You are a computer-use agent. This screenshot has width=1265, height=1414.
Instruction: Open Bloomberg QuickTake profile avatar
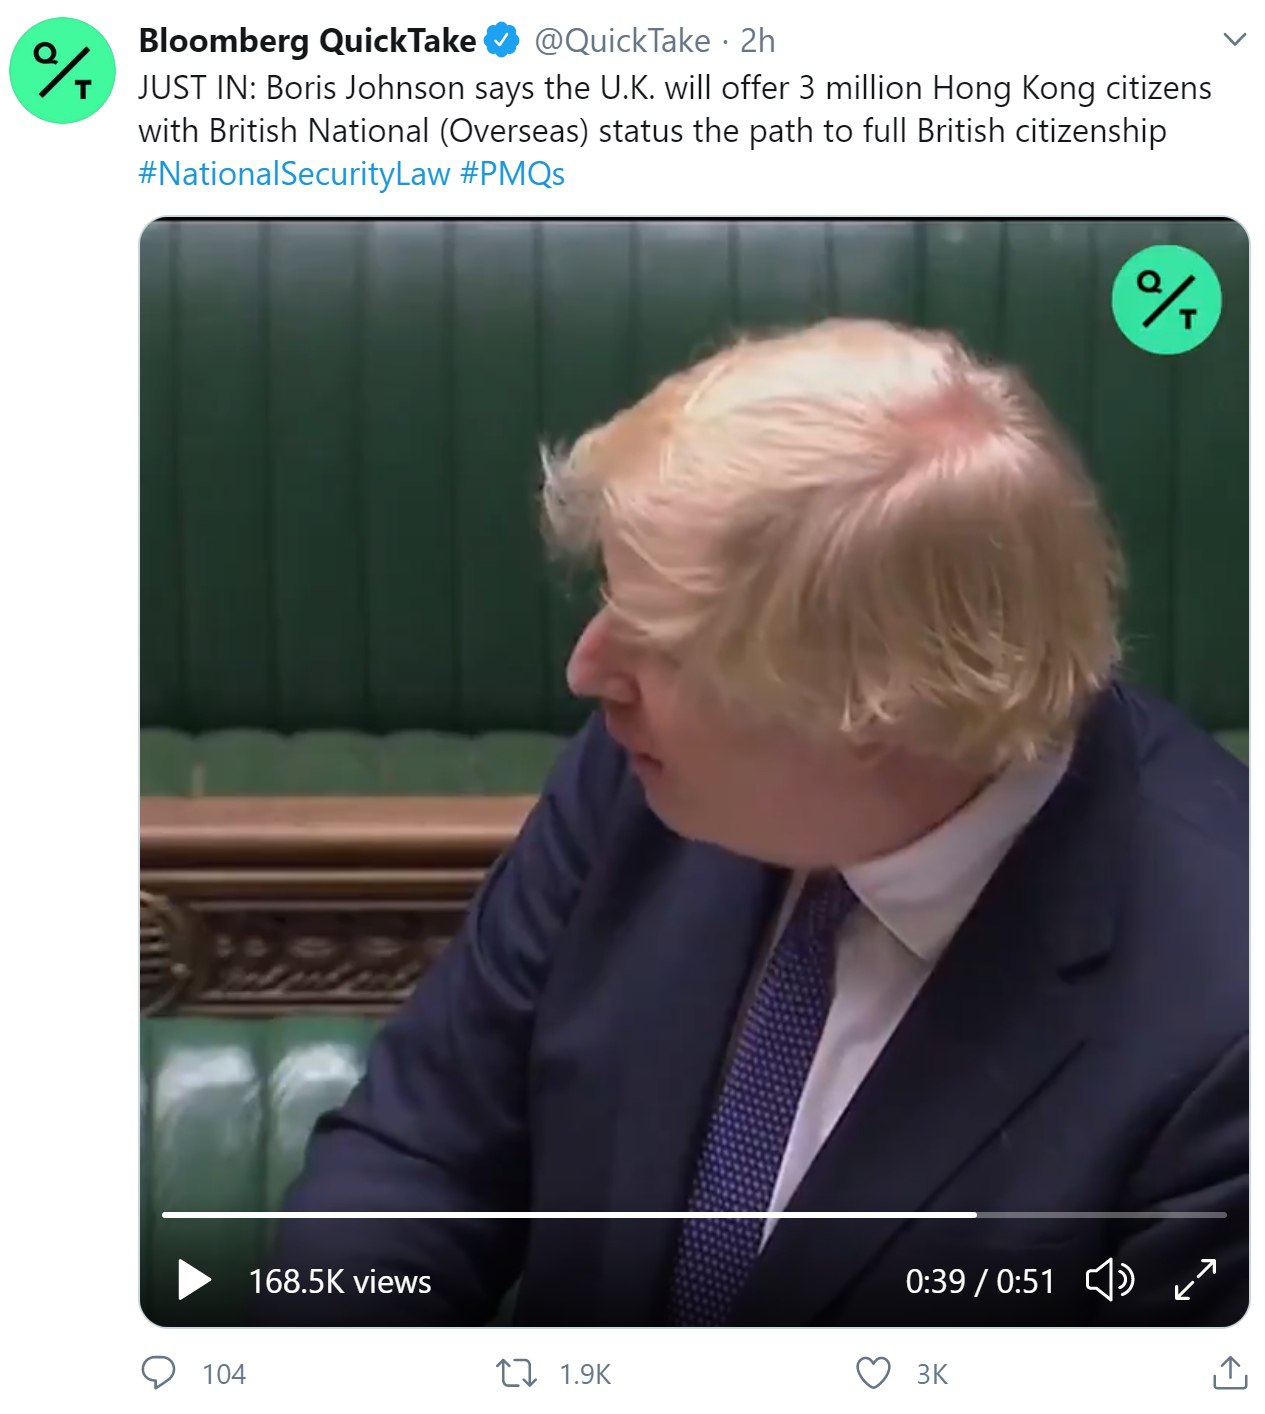click(x=63, y=69)
